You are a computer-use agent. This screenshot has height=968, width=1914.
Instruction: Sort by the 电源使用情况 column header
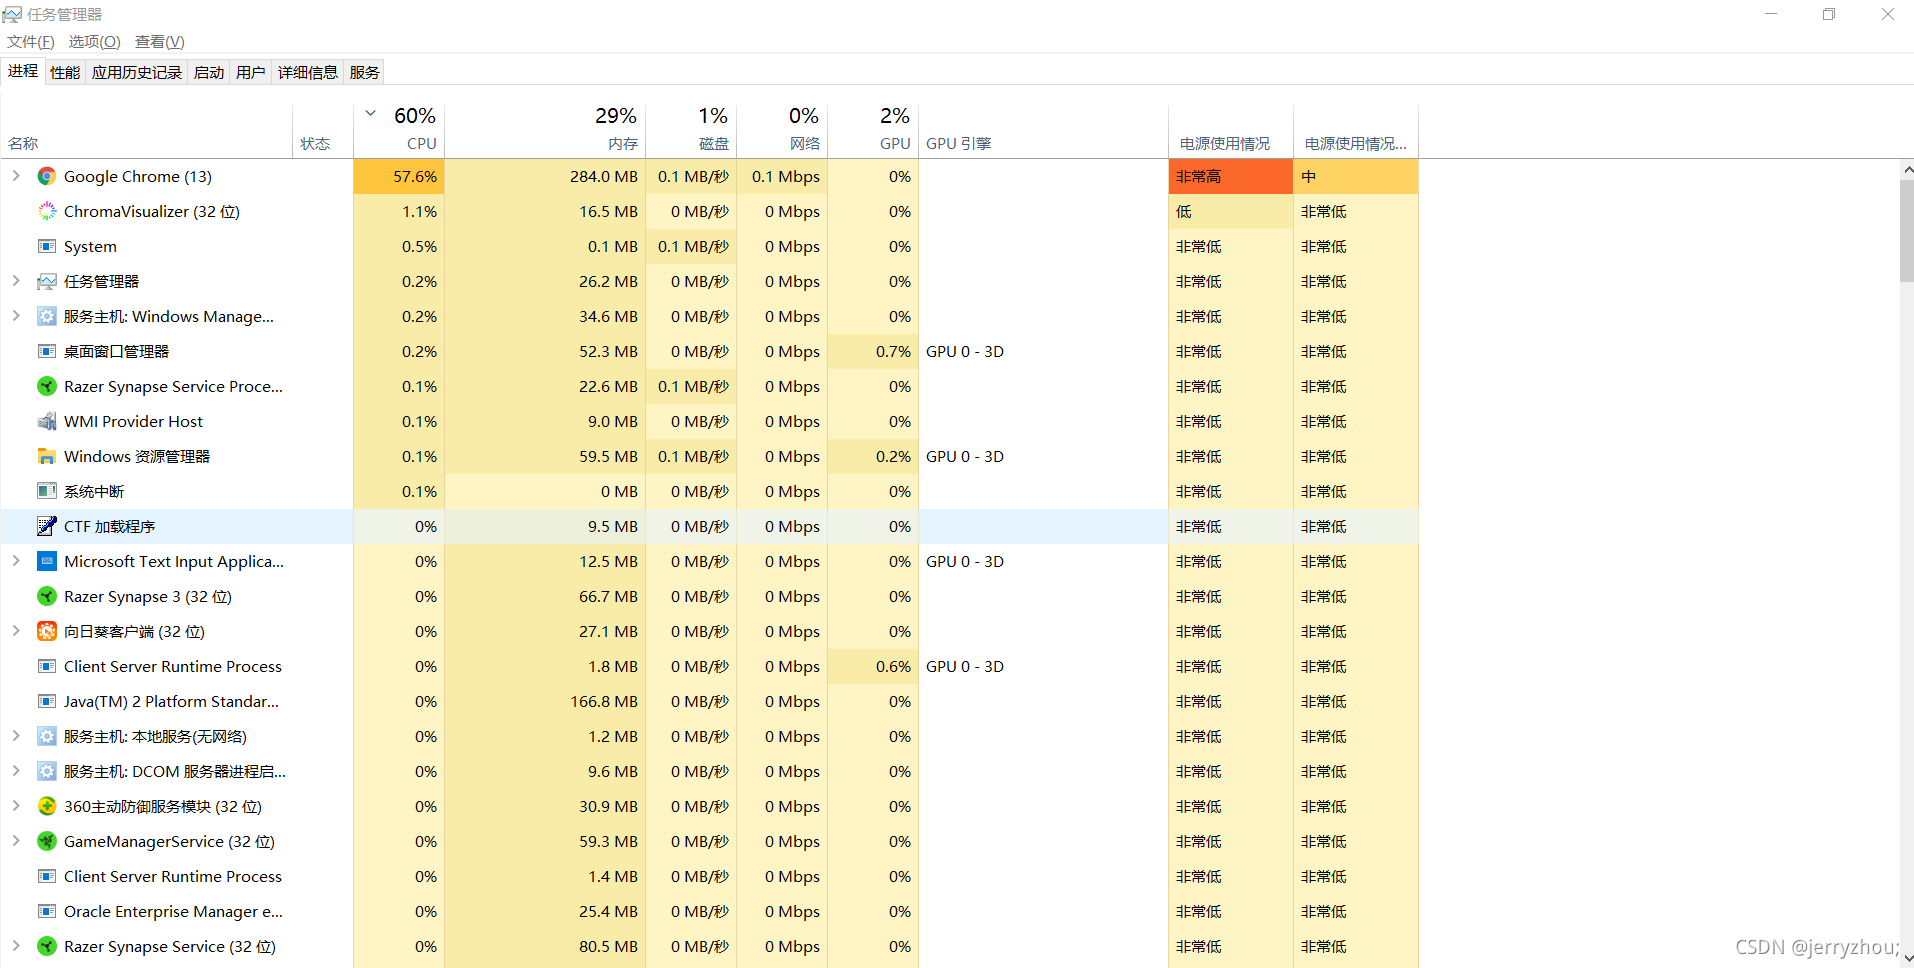(x=1230, y=130)
